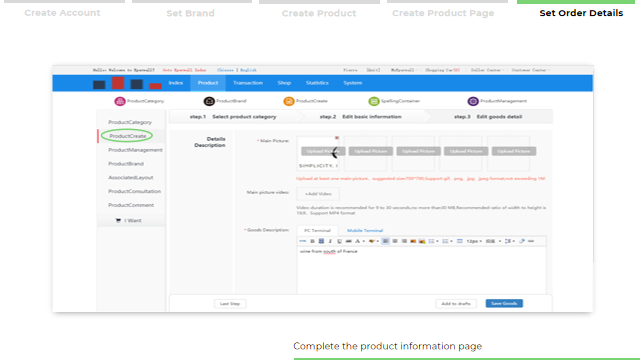Center-align description text

coord(395,241)
